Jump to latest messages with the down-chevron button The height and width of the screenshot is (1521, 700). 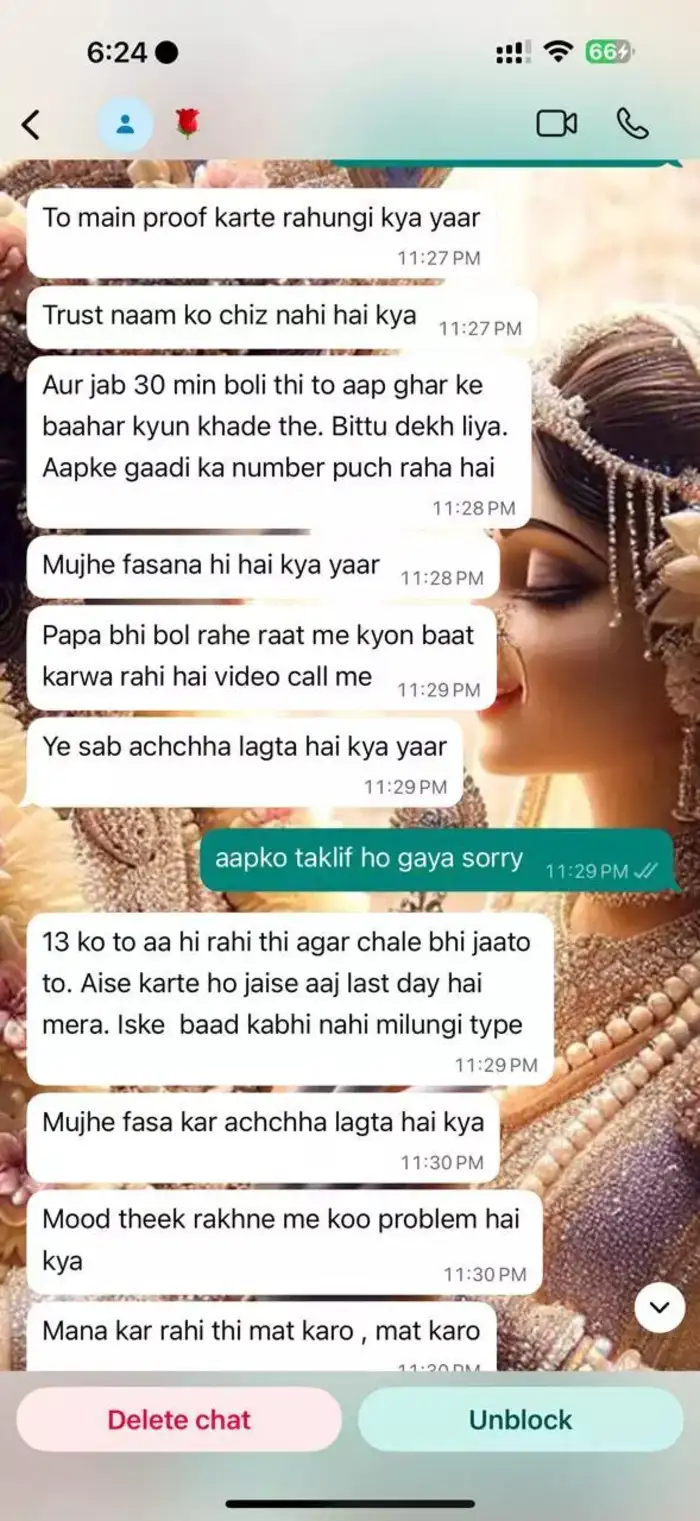click(659, 1307)
